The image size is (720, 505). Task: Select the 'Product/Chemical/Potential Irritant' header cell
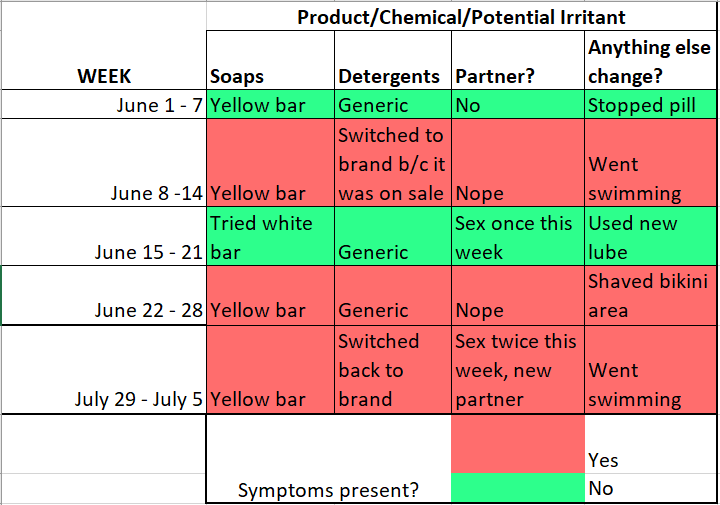click(x=461, y=17)
